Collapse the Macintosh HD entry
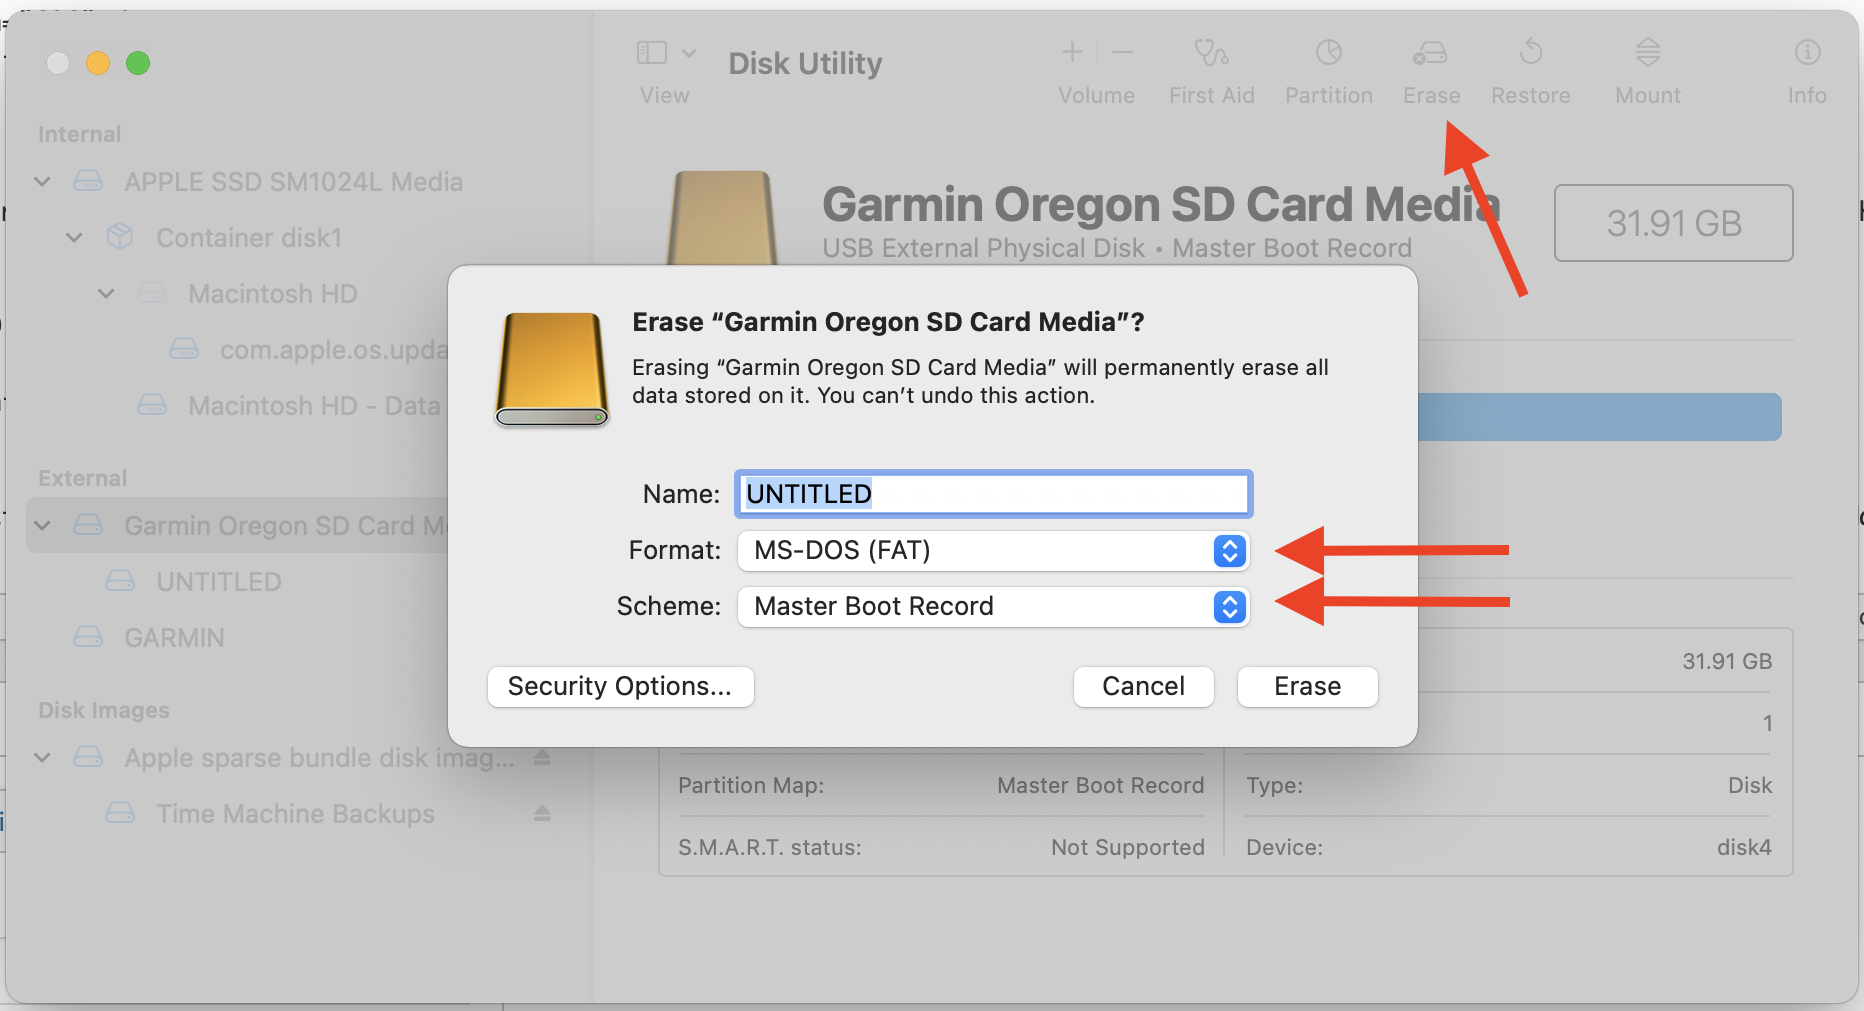This screenshot has width=1864, height=1011. [x=106, y=294]
